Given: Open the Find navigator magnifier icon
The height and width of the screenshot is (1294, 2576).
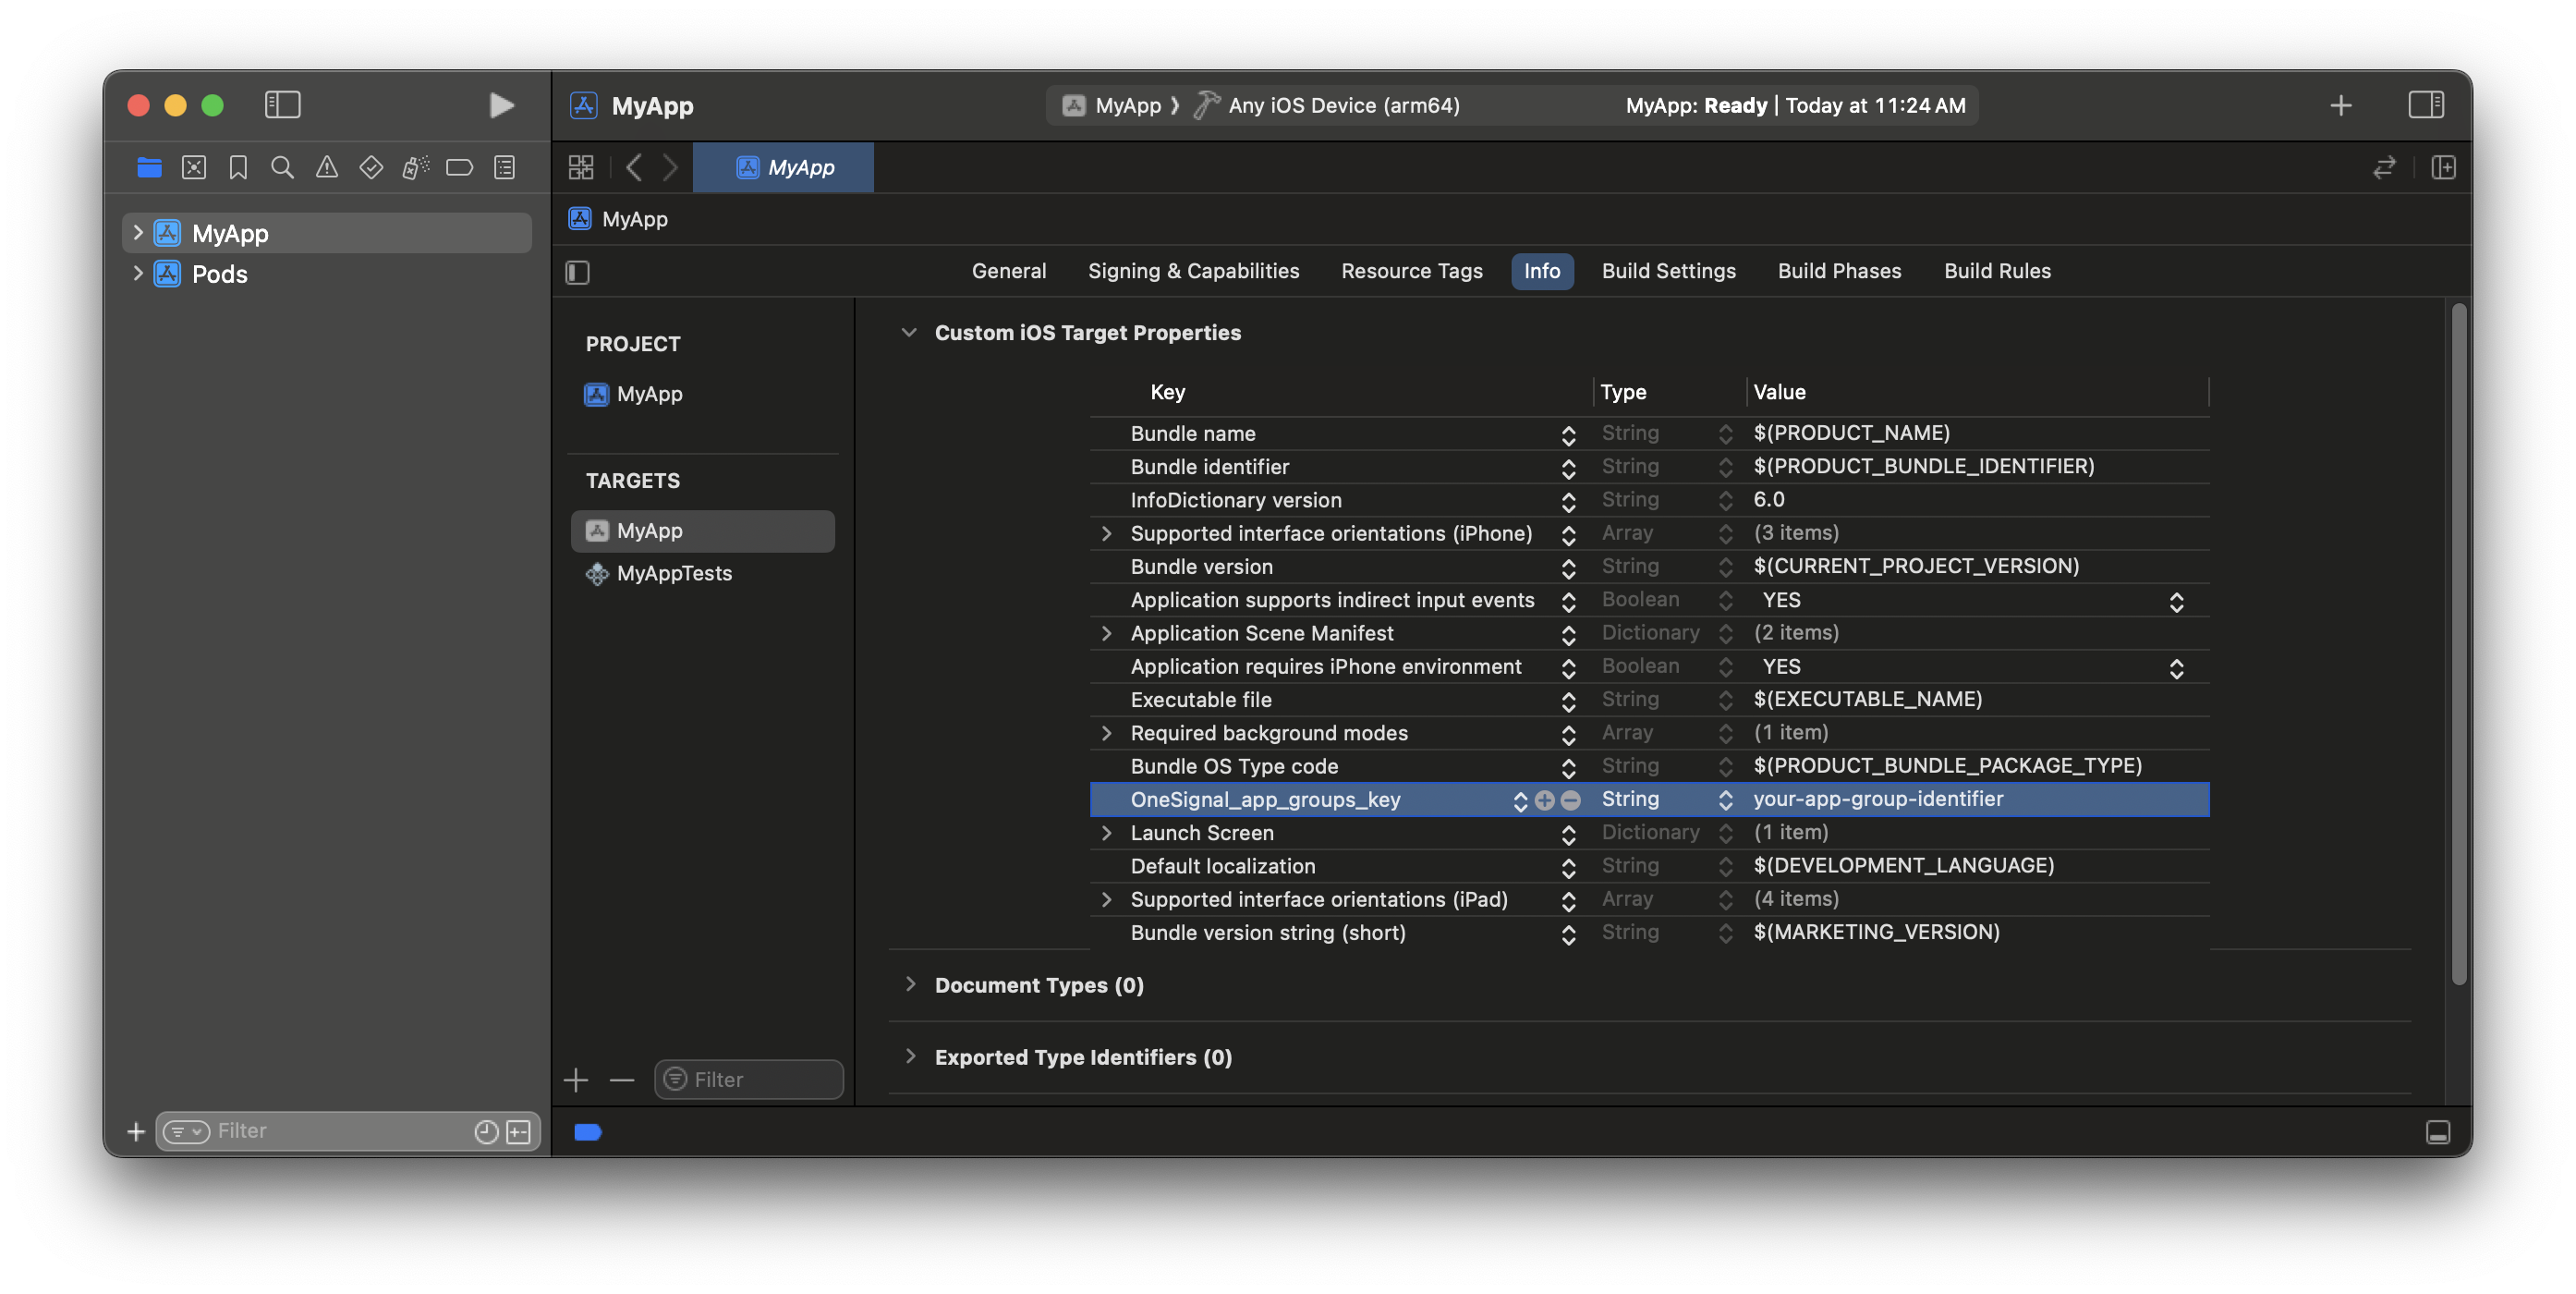Looking at the screenshot, I should click(x=282, y=167).
